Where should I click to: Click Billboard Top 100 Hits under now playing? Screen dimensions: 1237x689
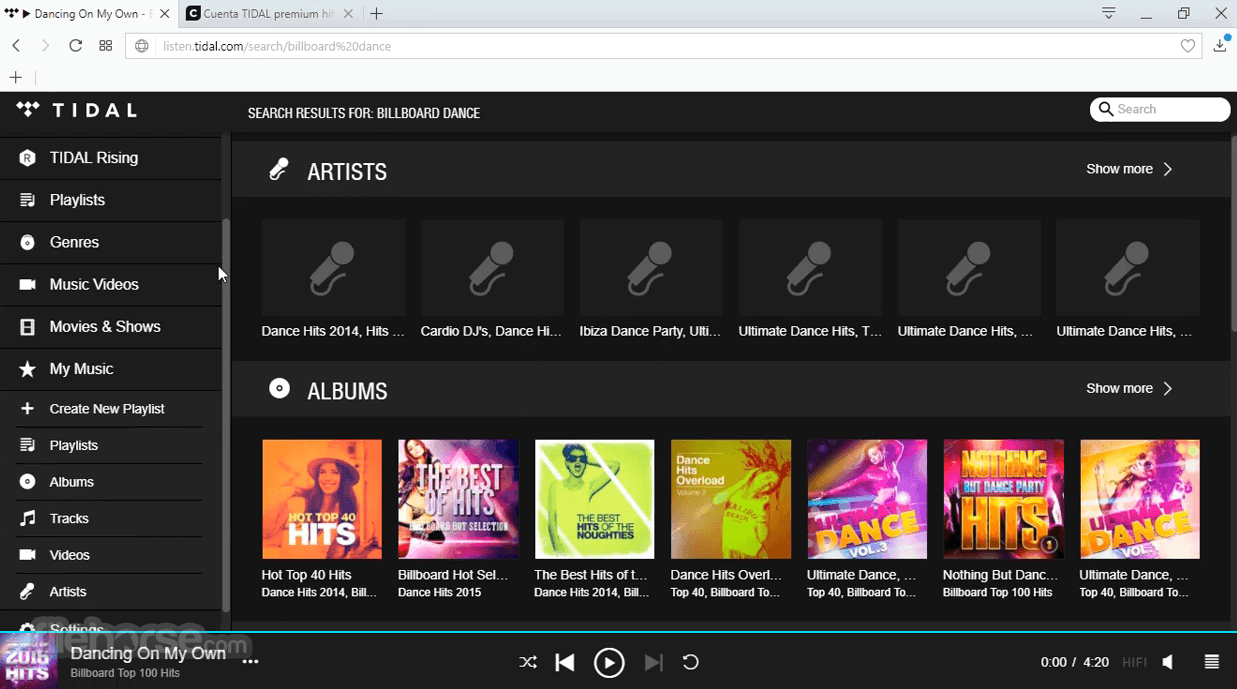pos(125,673)
